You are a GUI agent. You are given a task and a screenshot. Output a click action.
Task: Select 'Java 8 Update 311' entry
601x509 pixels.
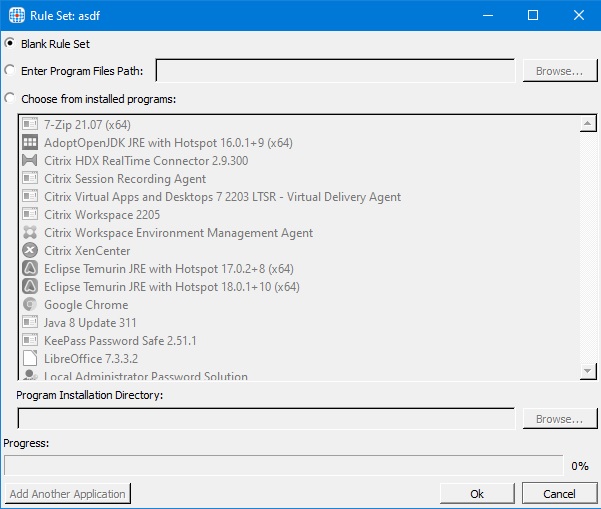coord(90,323)
